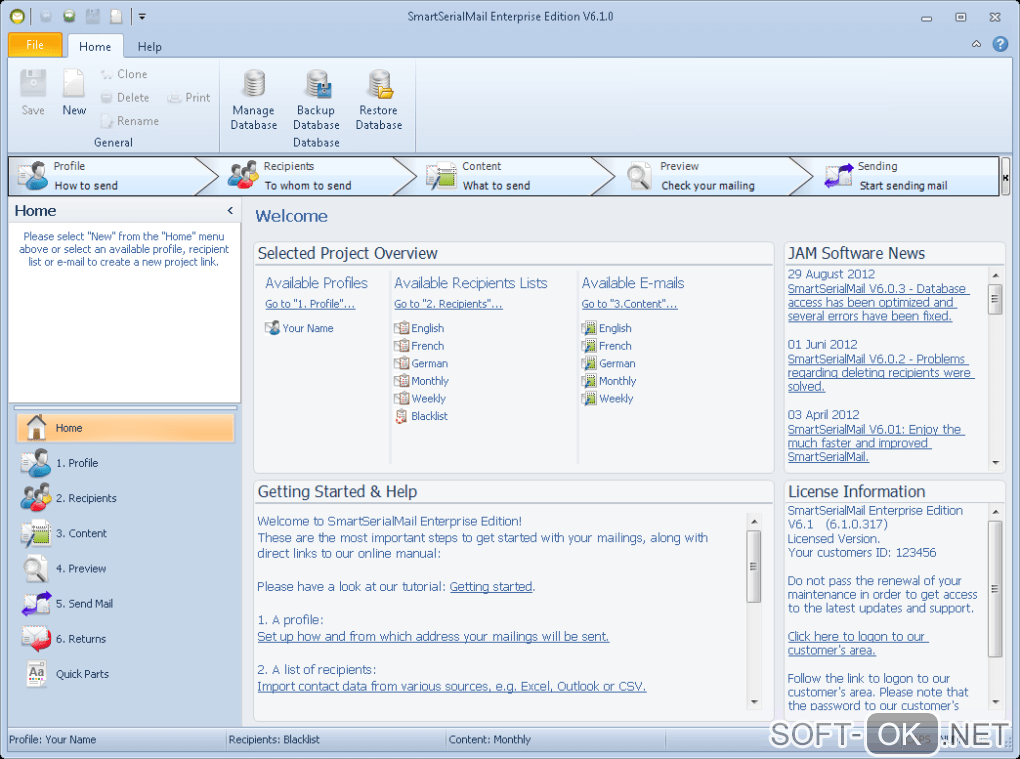Click Rename in the General group

pyautogui.click(x=129, y=121)
